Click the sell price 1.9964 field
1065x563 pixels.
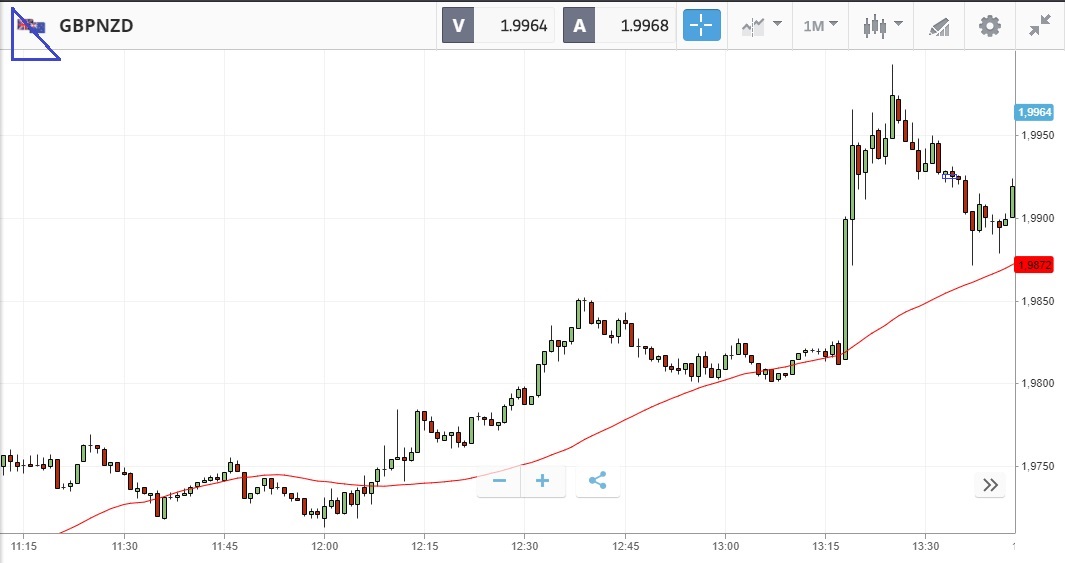click(515, 25)
